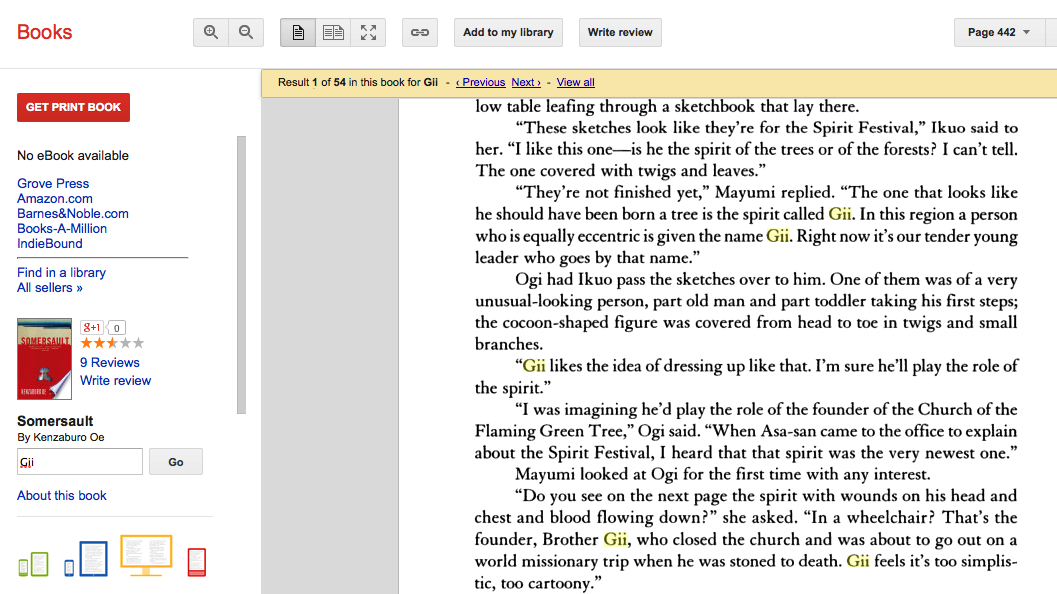Image resolution: width=1057 pixels, height=594 pixels.
Task: Click the green phone and tablet devices icon
Action: [34, 564]
